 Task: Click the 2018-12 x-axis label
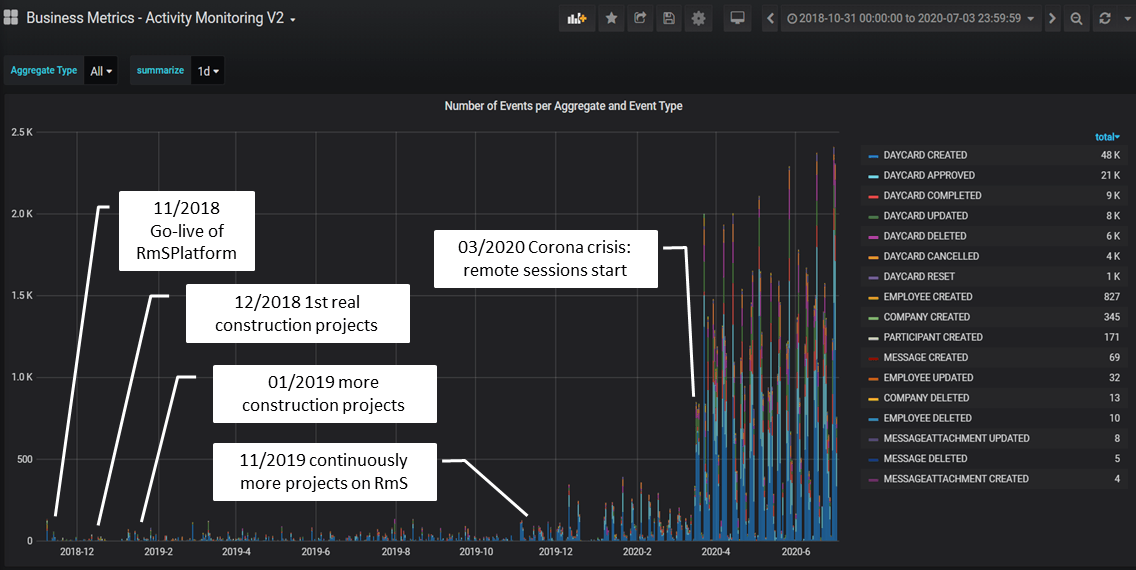coord(76,552)
